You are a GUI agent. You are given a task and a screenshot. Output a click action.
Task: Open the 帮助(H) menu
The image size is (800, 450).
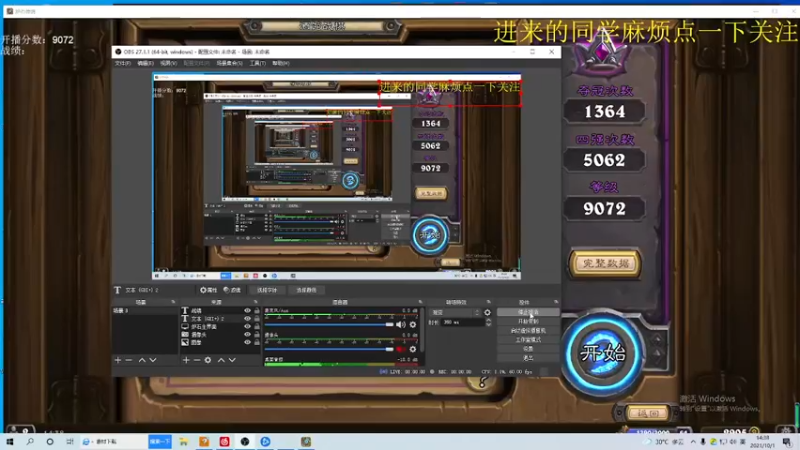281,63
